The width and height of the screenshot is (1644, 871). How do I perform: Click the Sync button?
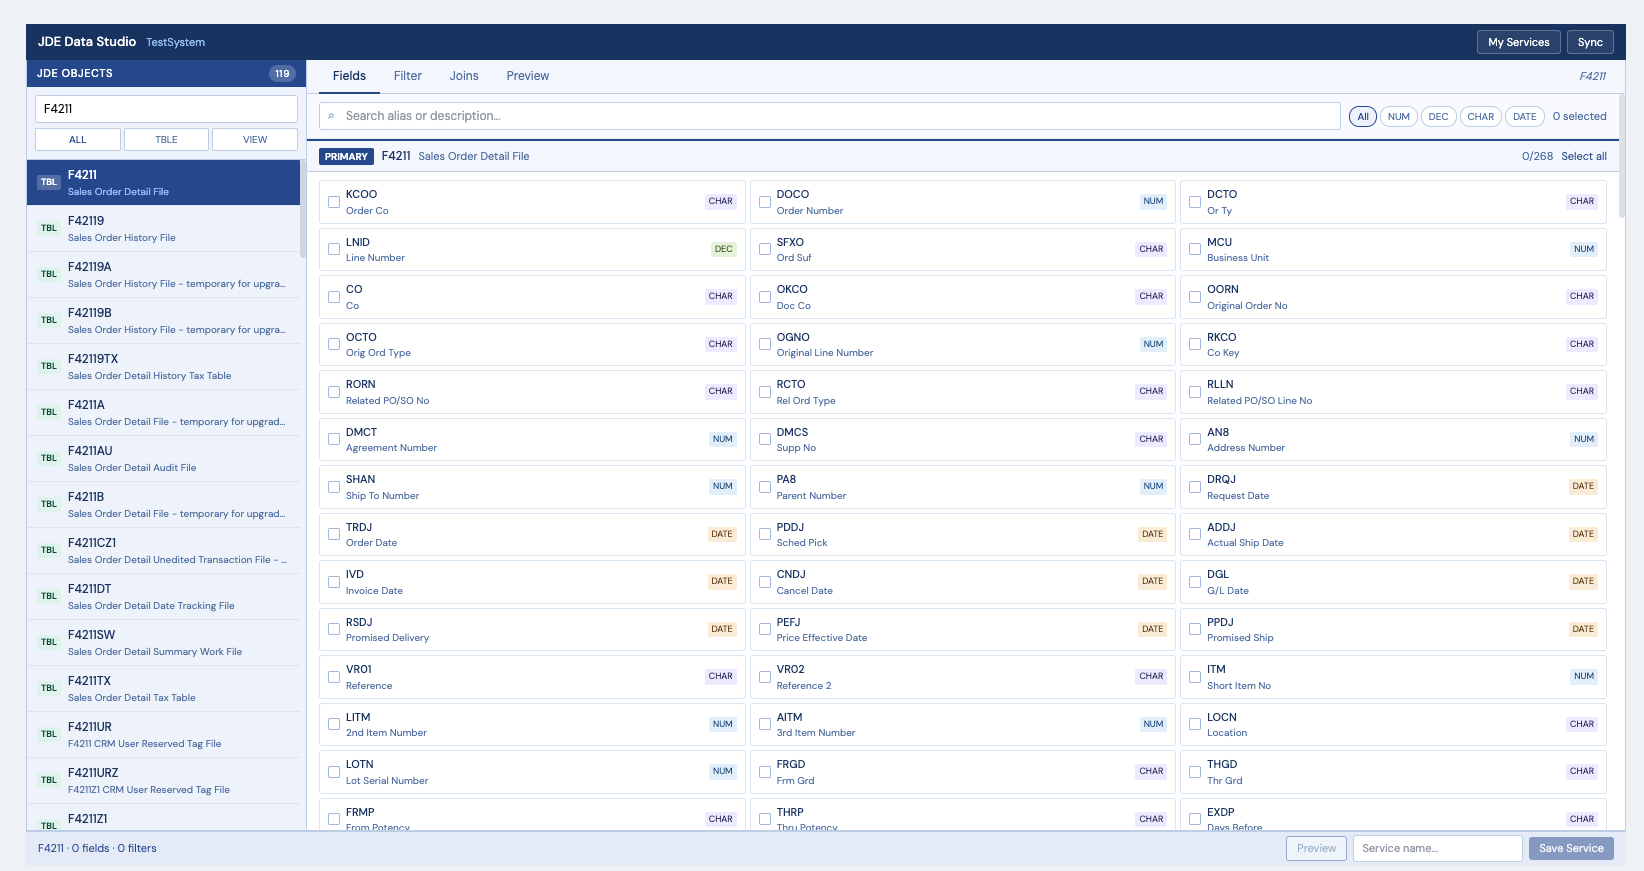coord(1590,42)
